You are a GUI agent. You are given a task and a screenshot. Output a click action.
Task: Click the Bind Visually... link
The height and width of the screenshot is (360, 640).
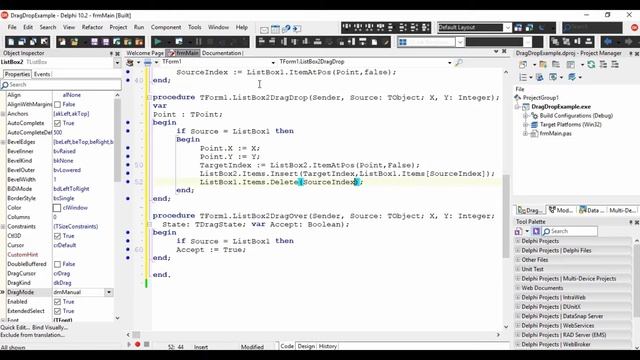coord(50,327)
